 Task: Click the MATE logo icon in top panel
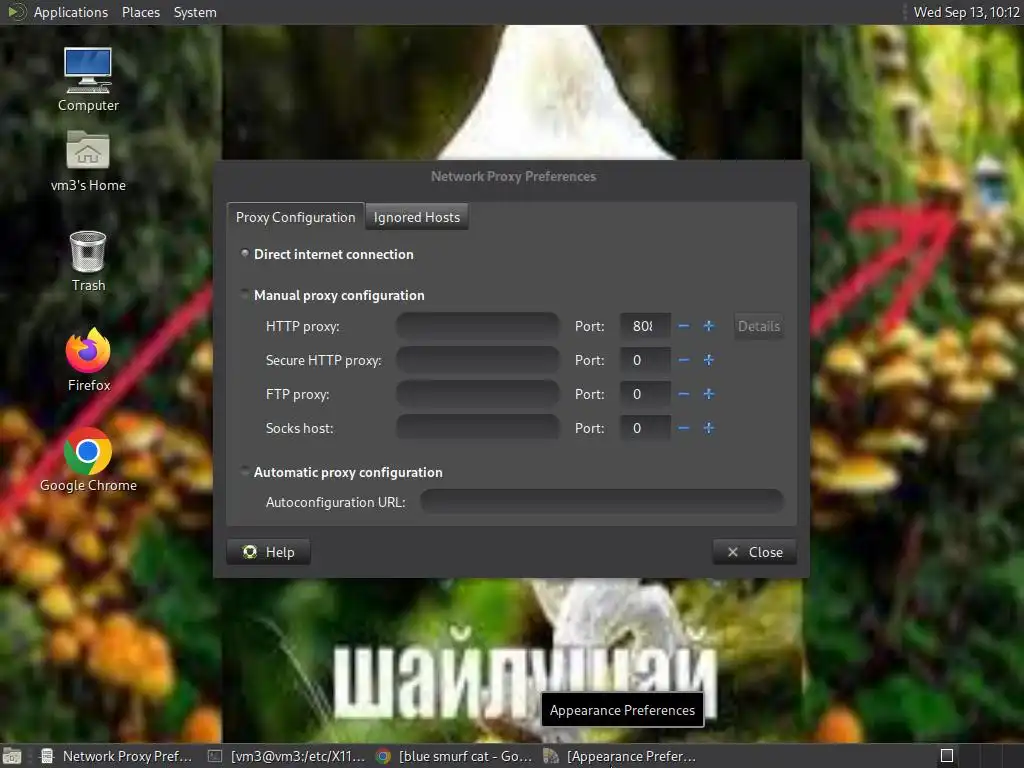tap(16, 12)
